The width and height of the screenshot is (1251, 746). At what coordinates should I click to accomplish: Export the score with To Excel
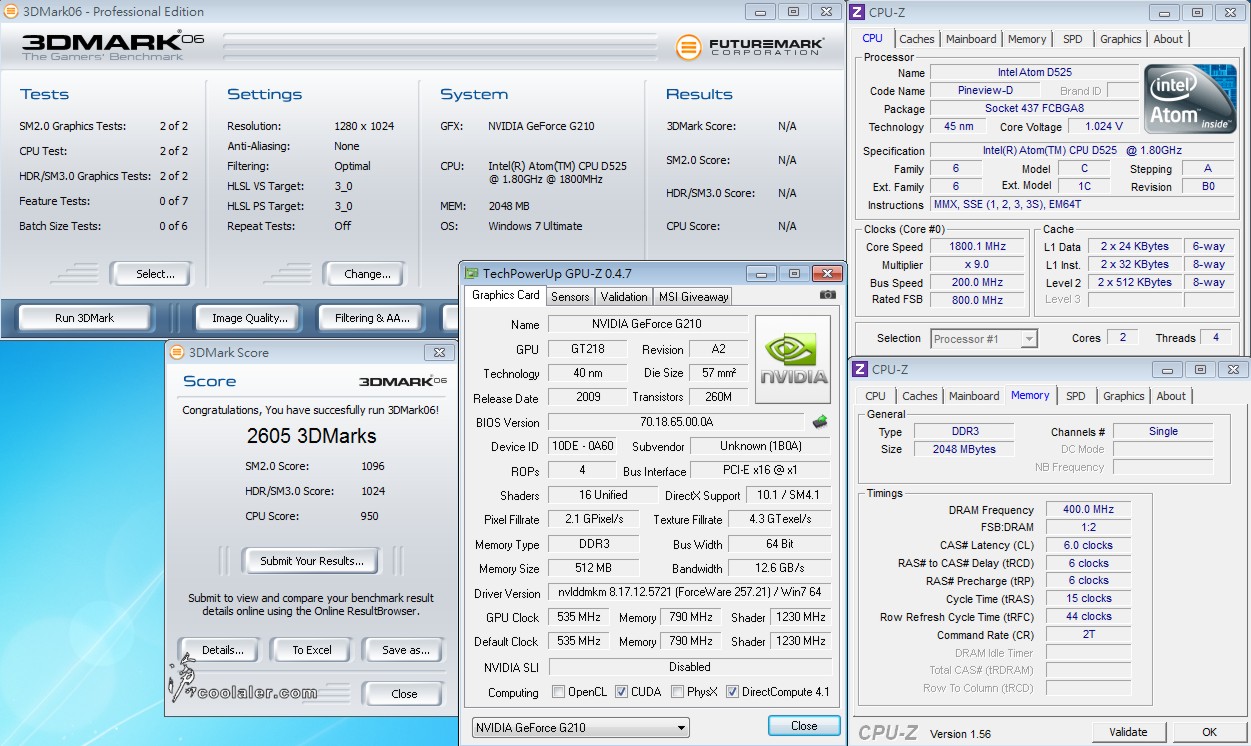312,650
